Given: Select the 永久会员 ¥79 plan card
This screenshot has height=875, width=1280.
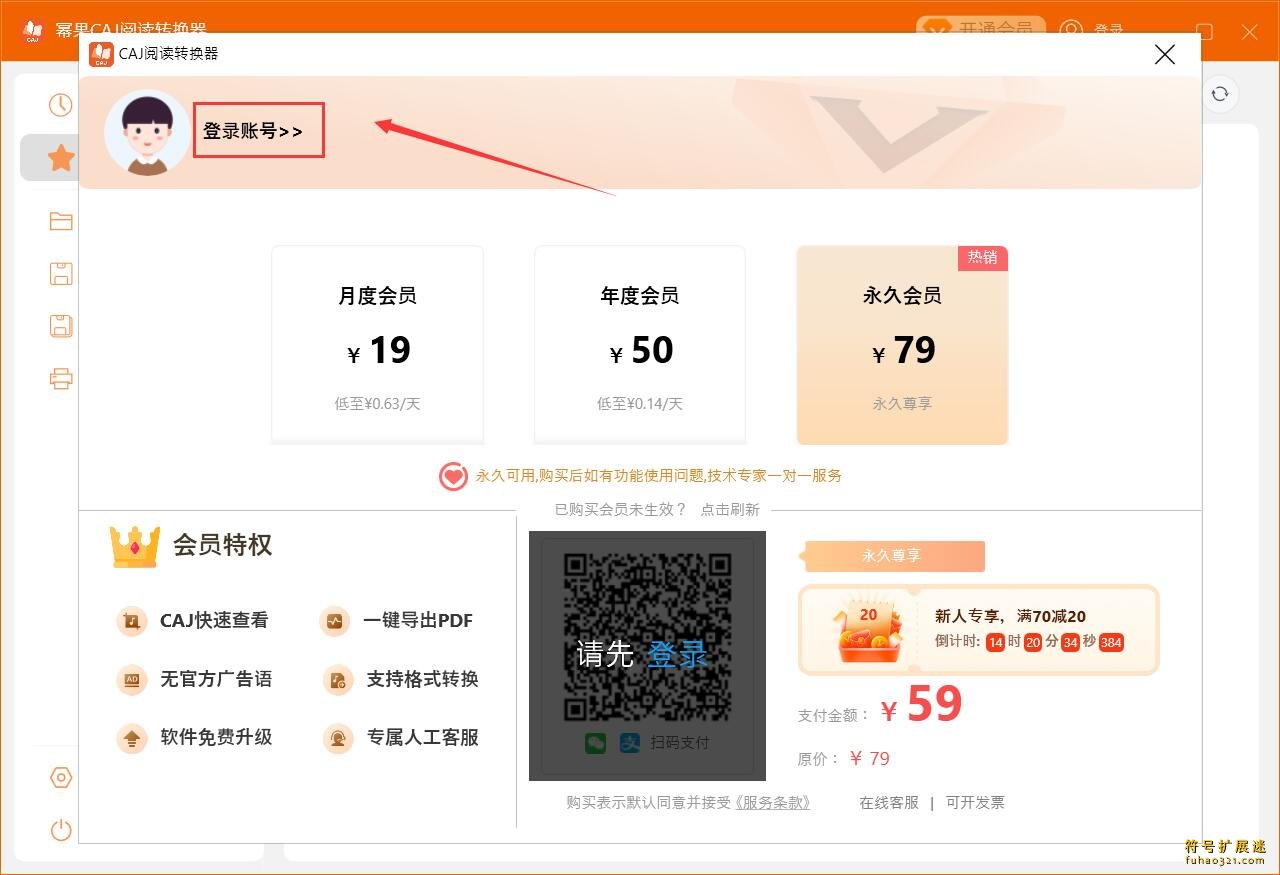Looking at the screenshot, I should [902, 345].
